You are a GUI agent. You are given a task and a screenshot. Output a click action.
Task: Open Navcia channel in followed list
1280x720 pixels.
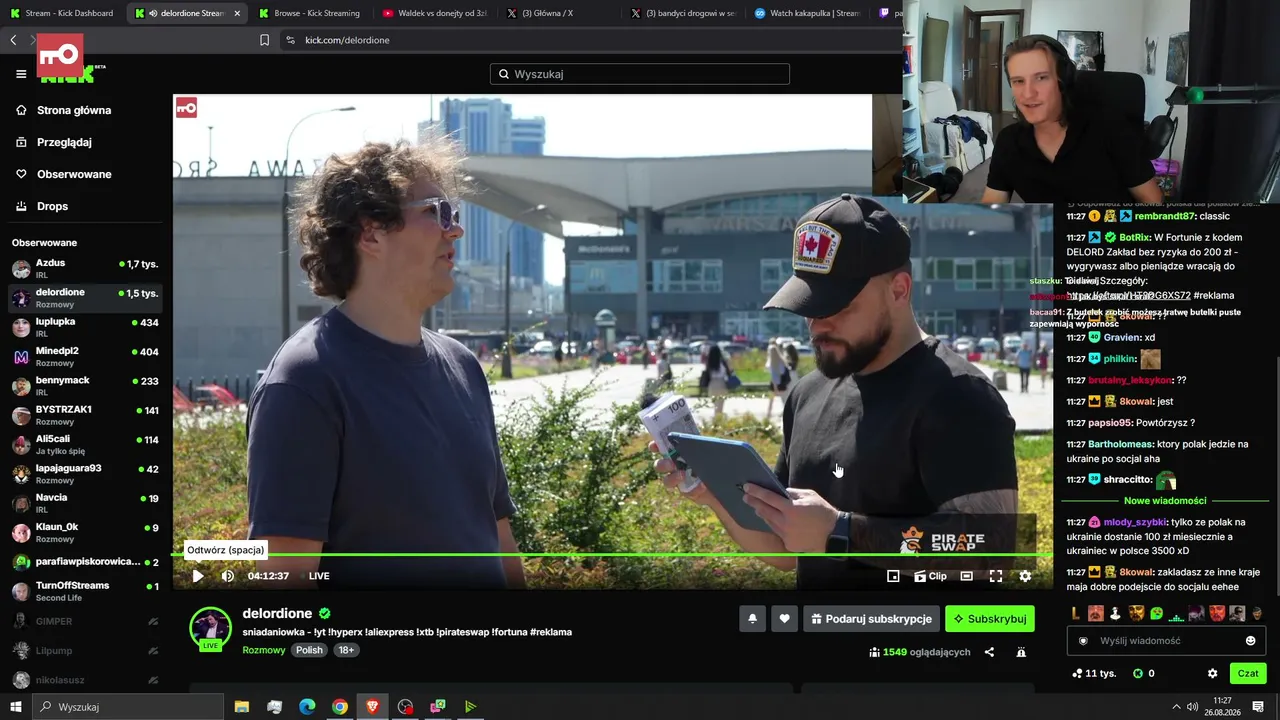[85, 503]
